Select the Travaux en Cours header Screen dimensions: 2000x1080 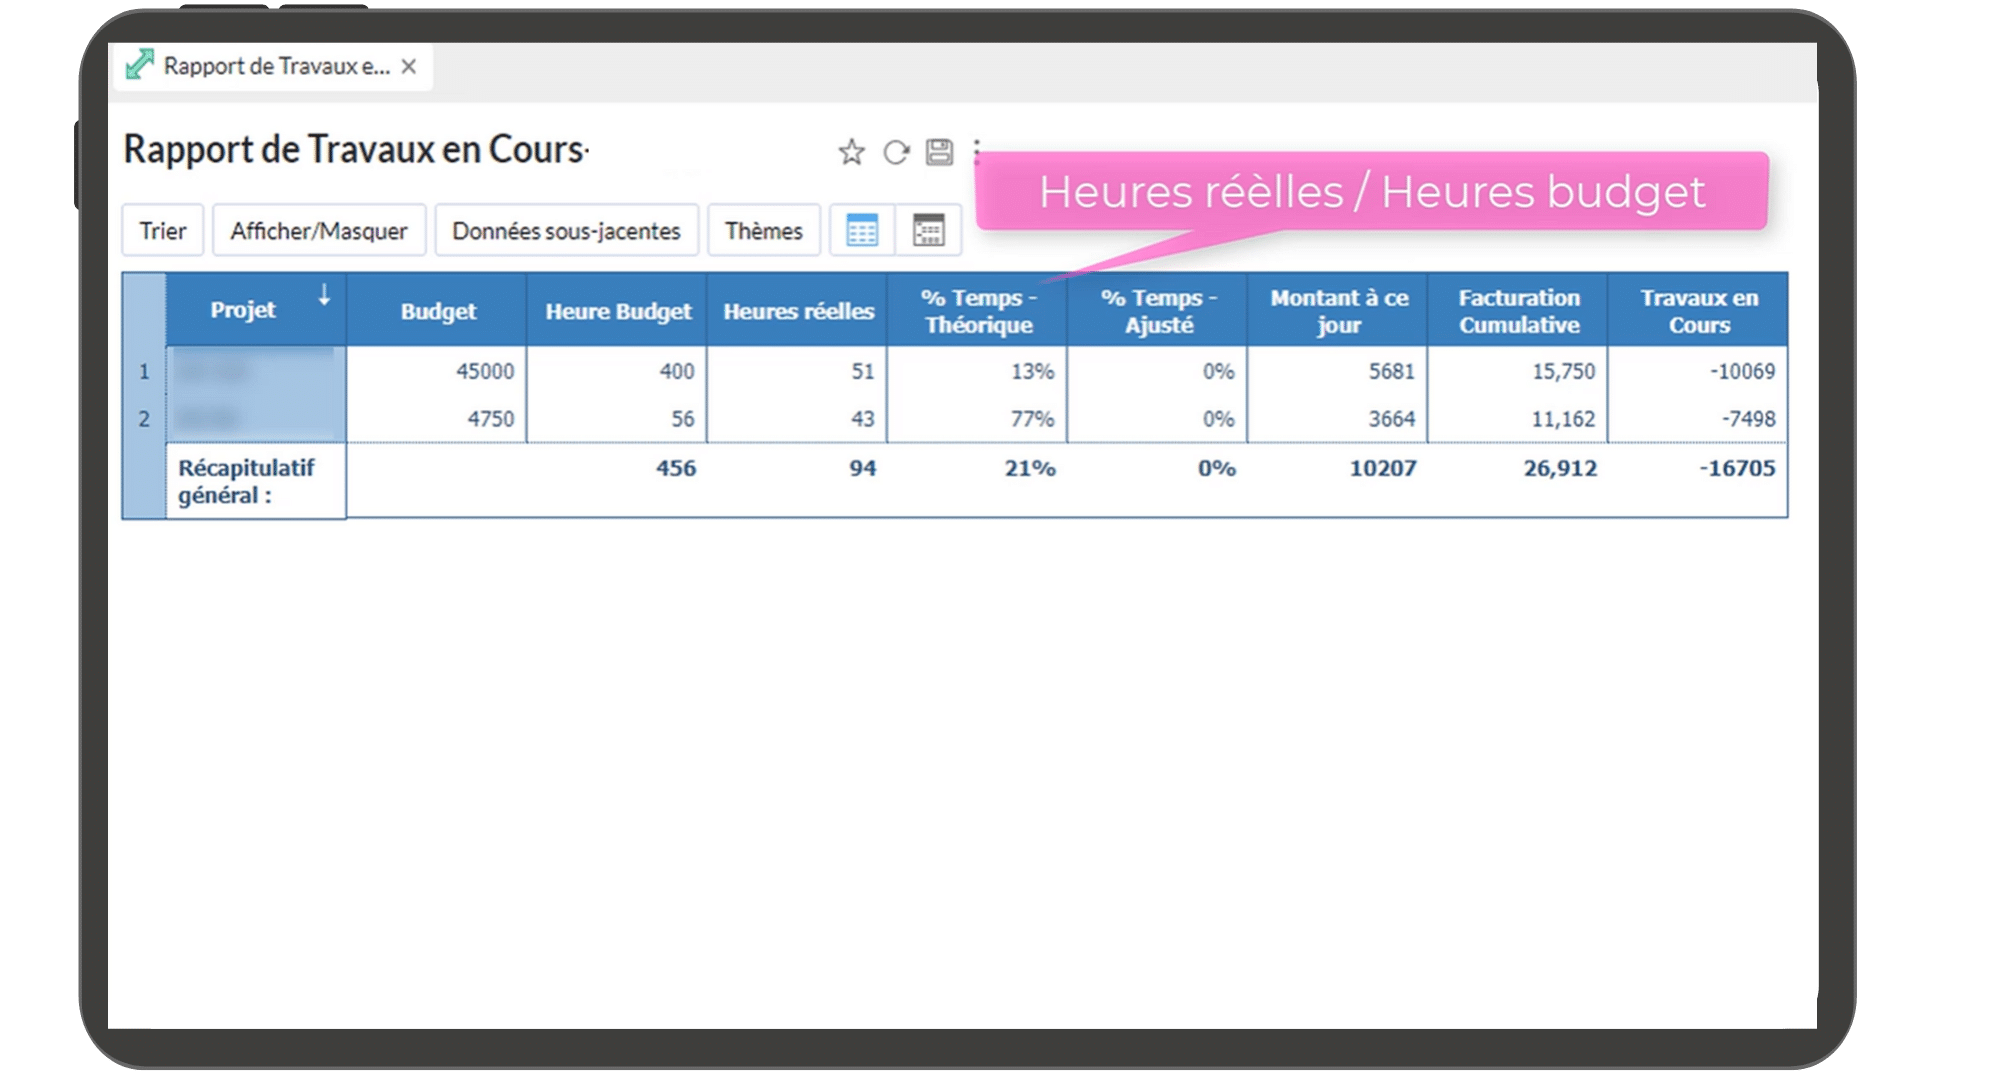[x=1698, y=310]
